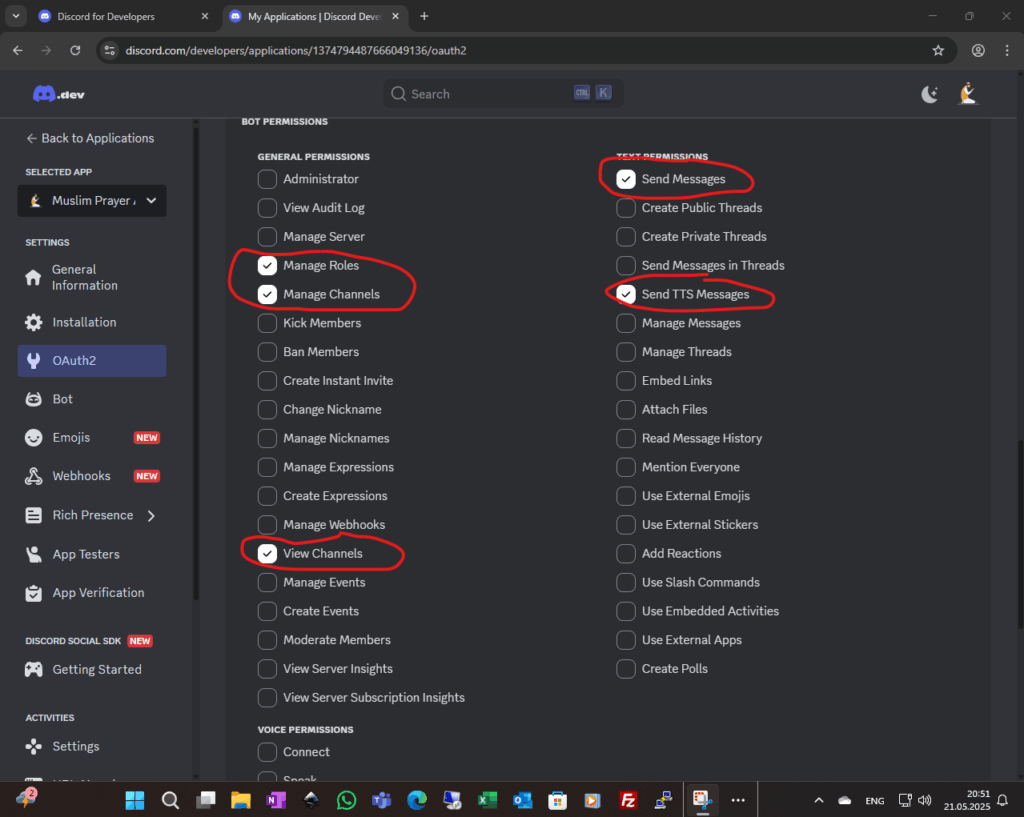Expand the Rich Presence submenu arrow
Image resolution: width=1024 pixels, height=817 pixels.
point(152,515)
